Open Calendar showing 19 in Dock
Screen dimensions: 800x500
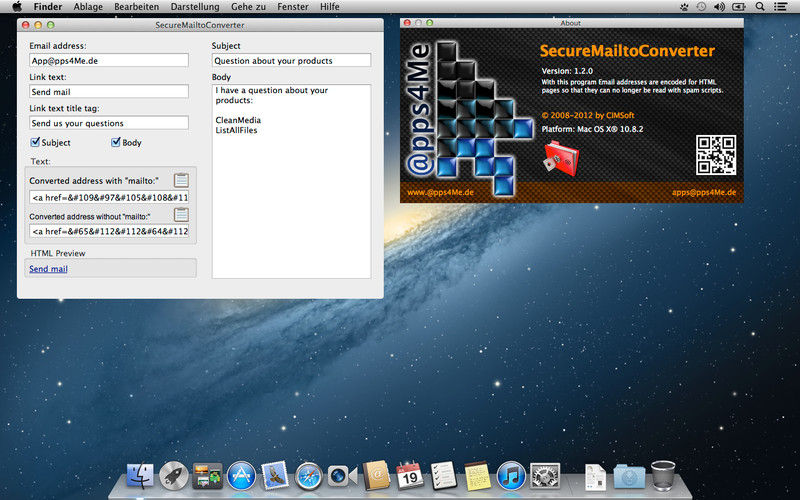pyautogui.click(x=410, y=476)
